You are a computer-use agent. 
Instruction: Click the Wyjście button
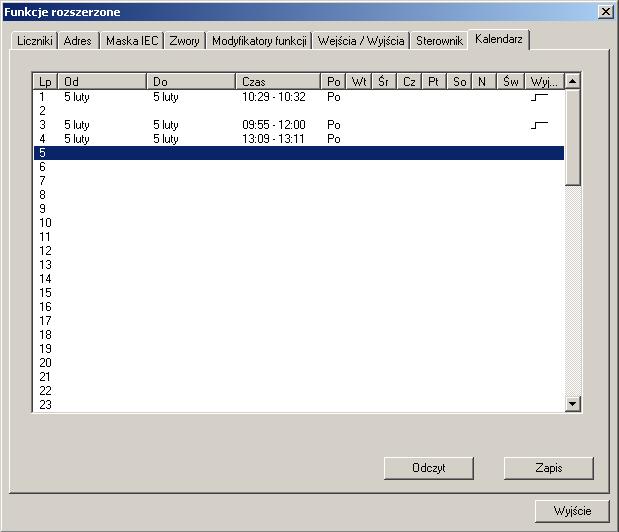pyautogui.click(x=572, y=511)
